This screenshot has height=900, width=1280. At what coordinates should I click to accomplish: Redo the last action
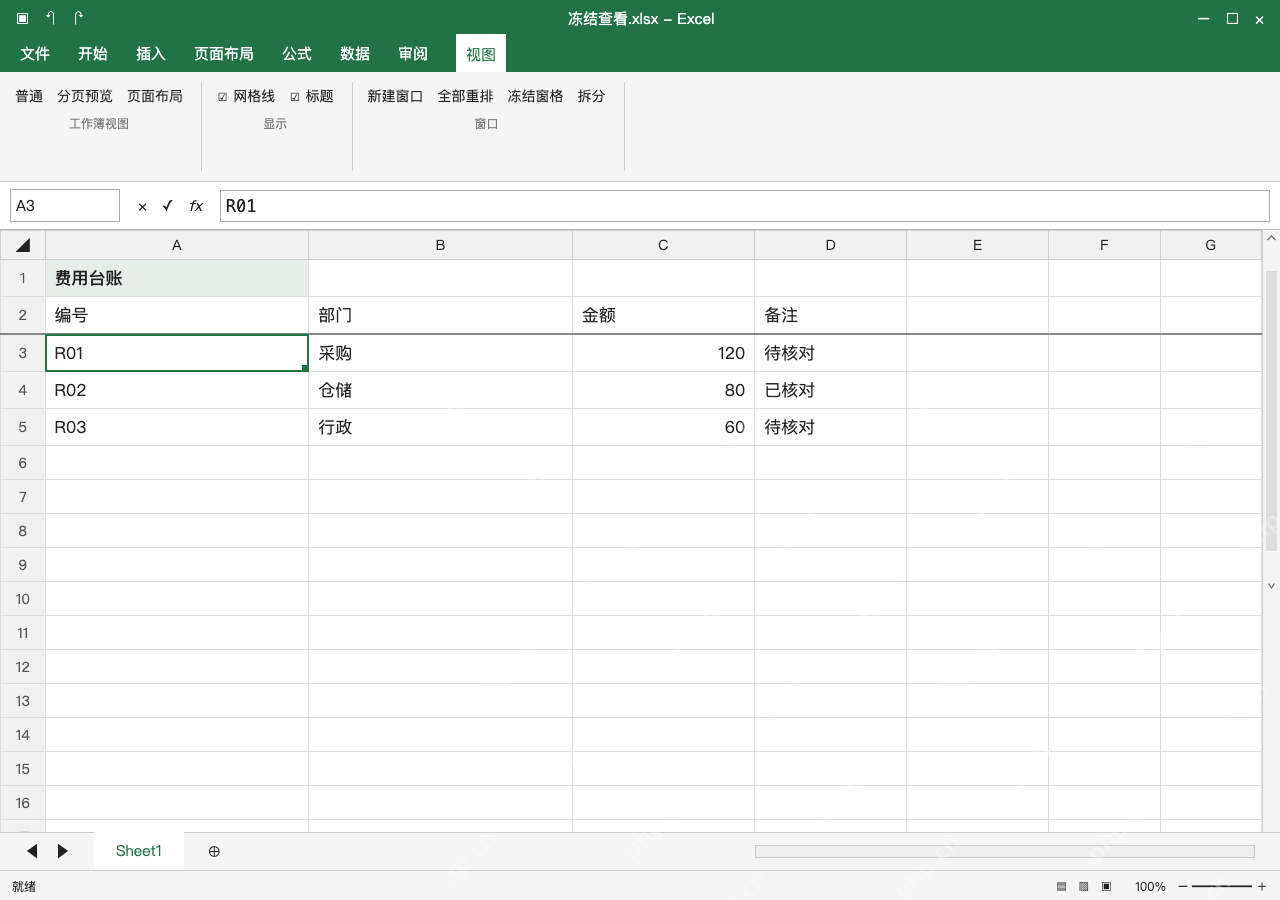click(x=78, y=18)
